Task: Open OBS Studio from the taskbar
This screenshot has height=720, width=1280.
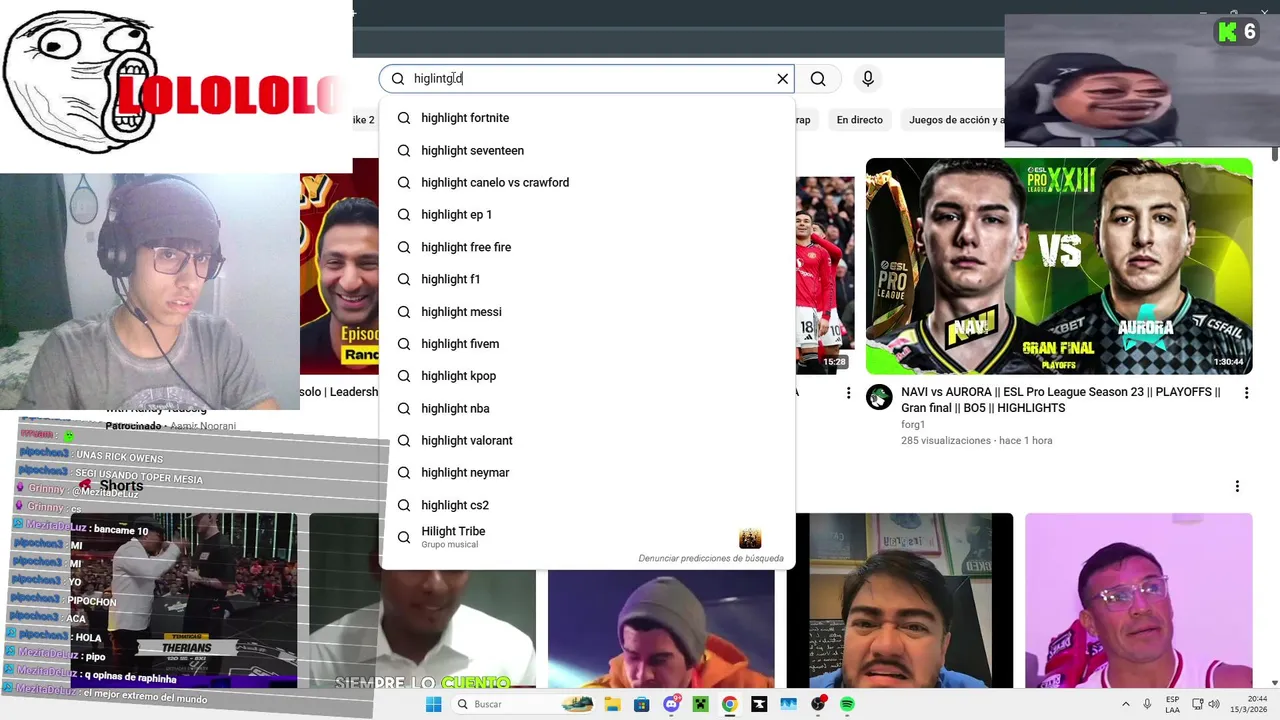Action: click(818, 704)
